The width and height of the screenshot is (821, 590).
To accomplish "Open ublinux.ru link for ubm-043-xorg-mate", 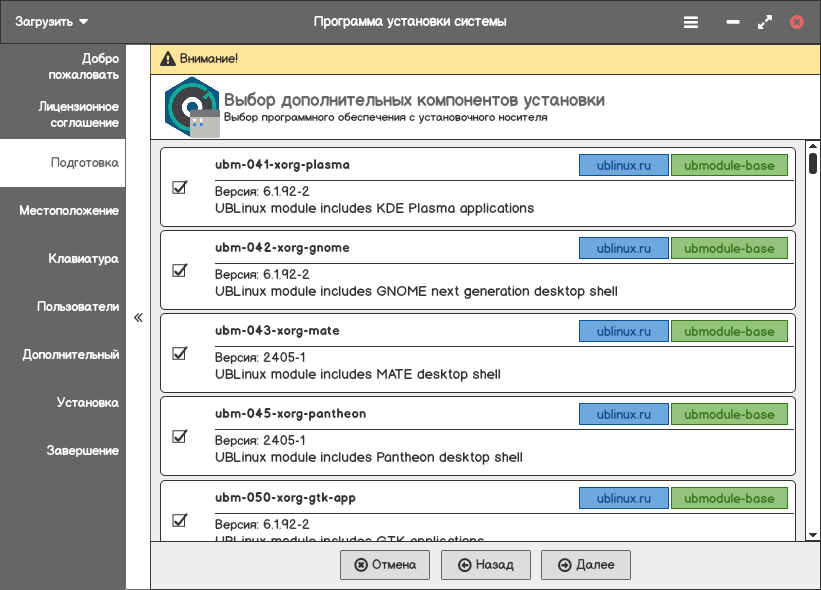I will [624, 332].
